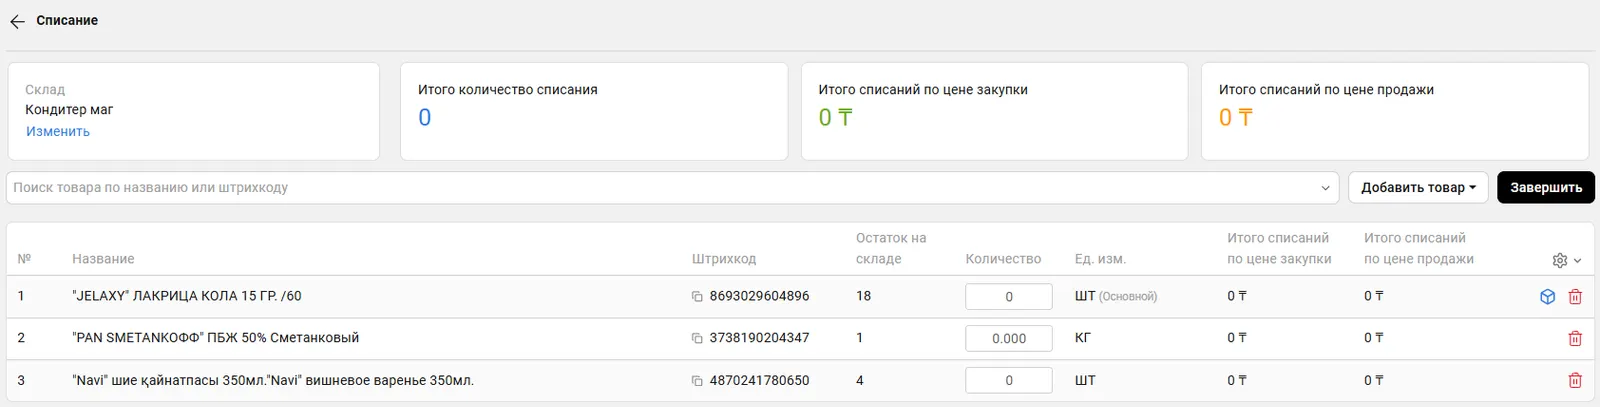Click the Количество column header

point(1003,259)
